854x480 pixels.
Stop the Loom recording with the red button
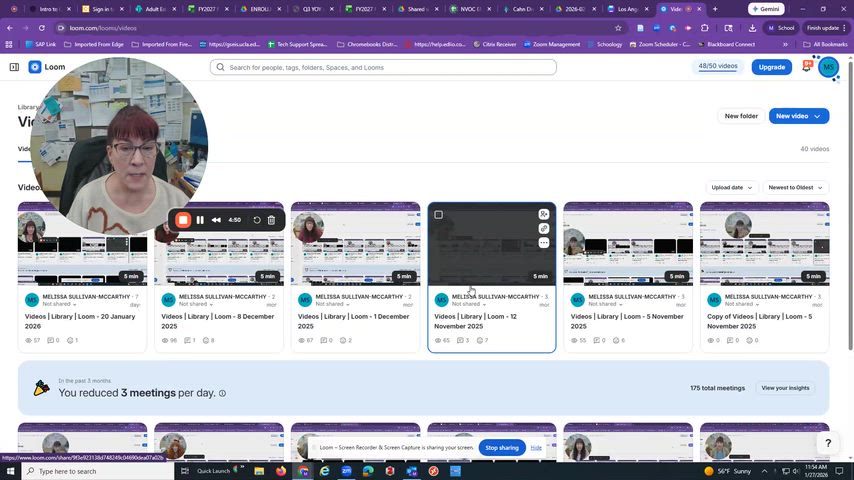tap(183, 220)
